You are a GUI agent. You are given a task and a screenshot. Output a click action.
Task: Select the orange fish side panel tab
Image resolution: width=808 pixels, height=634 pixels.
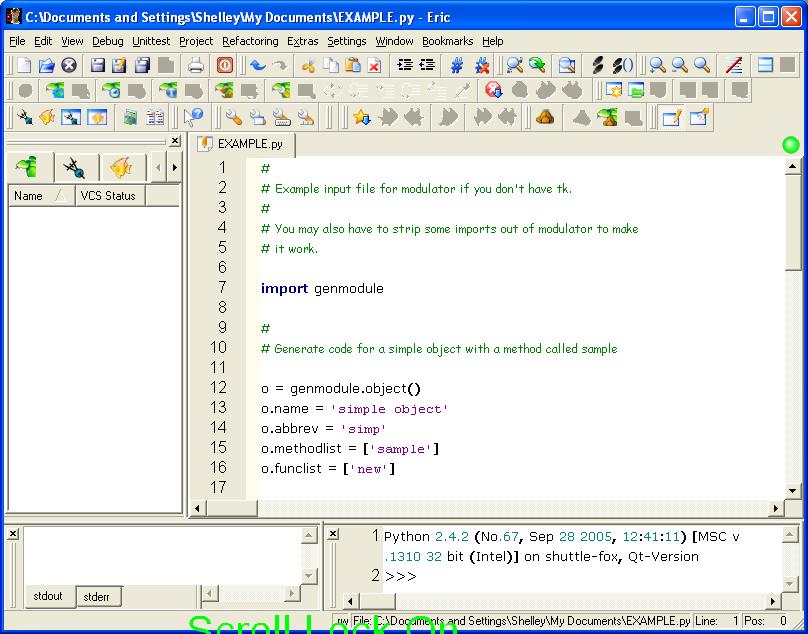point(121,168)
